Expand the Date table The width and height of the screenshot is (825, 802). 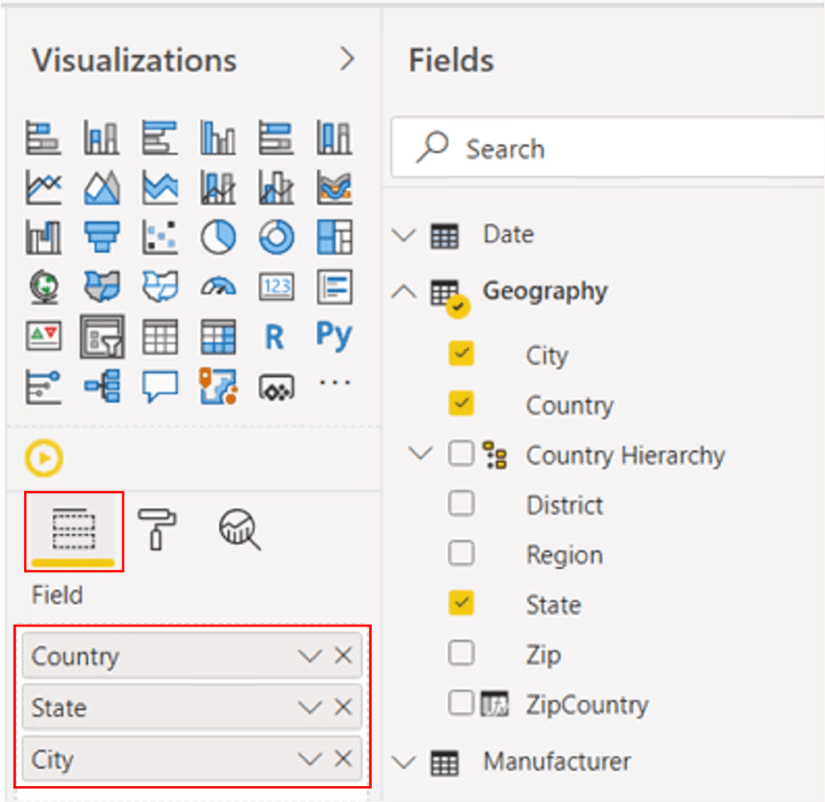click(404, 236)
